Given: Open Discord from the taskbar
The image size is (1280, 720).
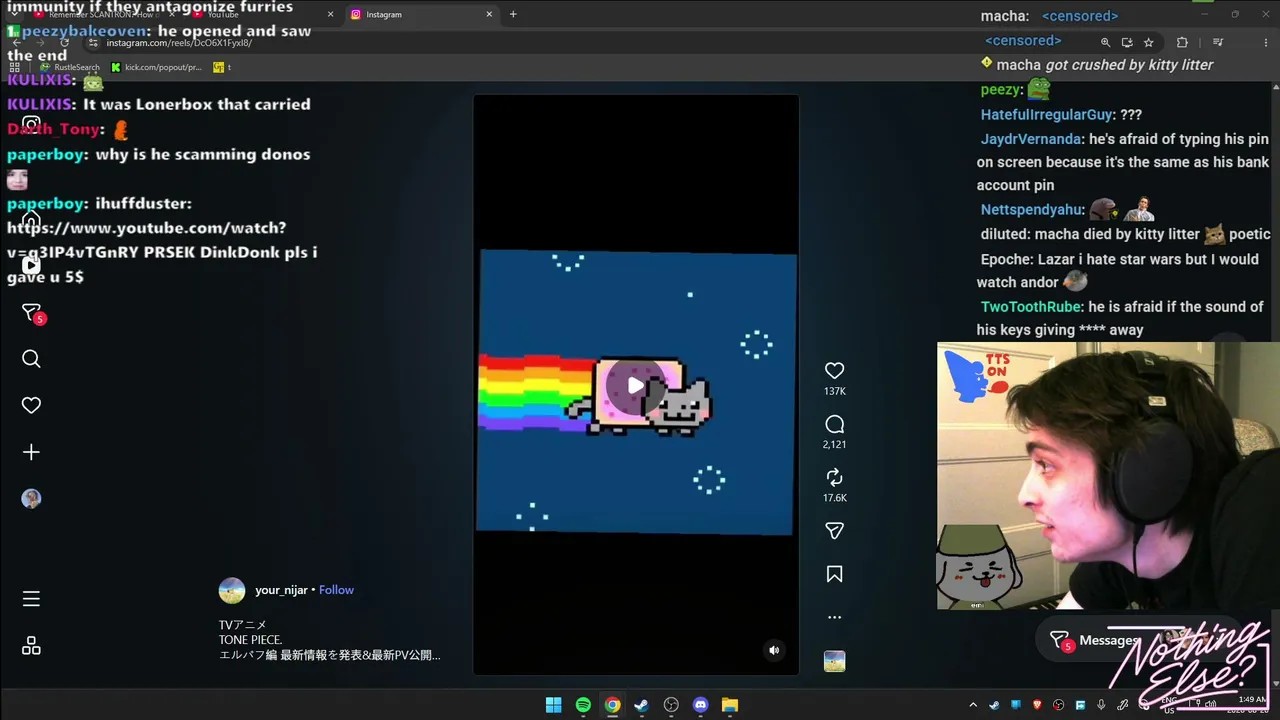Looking at the screenshot, I should click(701, 705).
